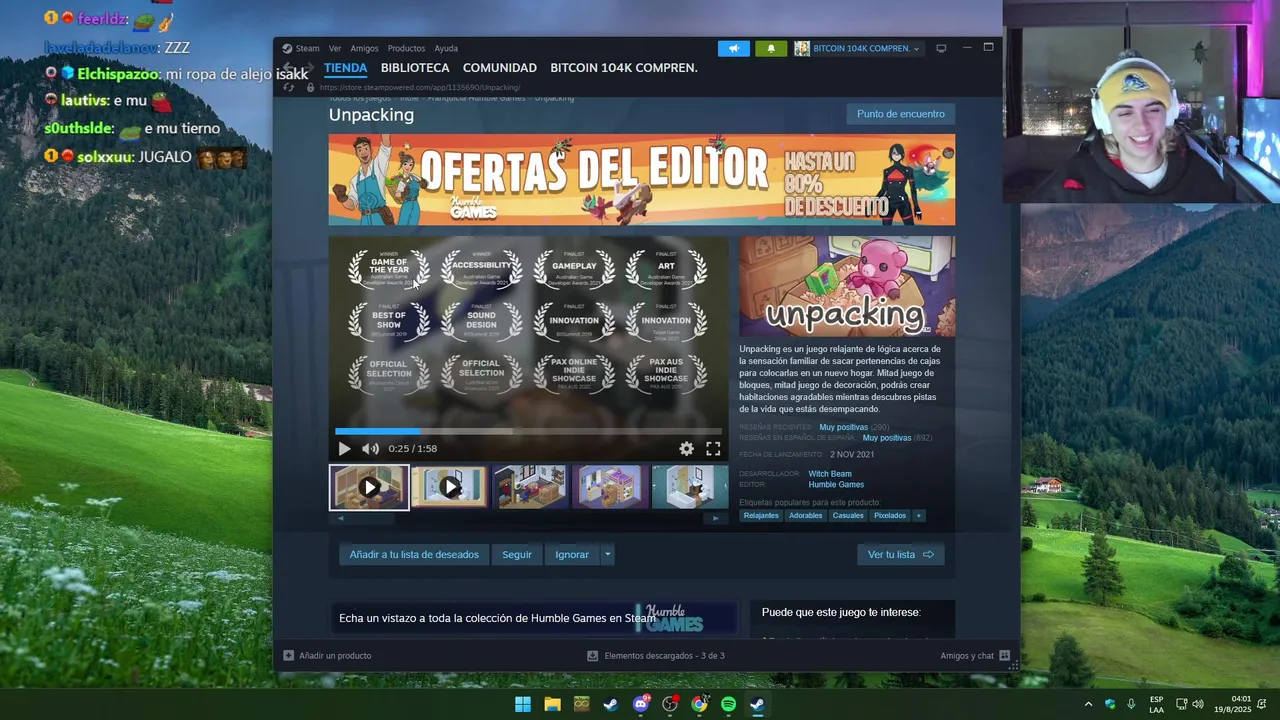Expand trailer to fullscreen
Screen dimensions: 1280x720
pos(713,449)
